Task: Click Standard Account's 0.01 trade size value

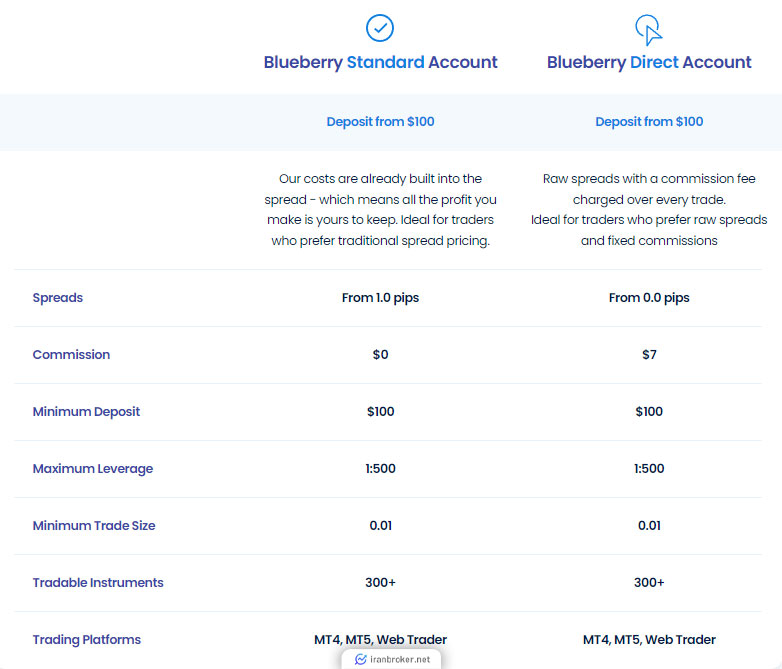Action: [381, 526]
